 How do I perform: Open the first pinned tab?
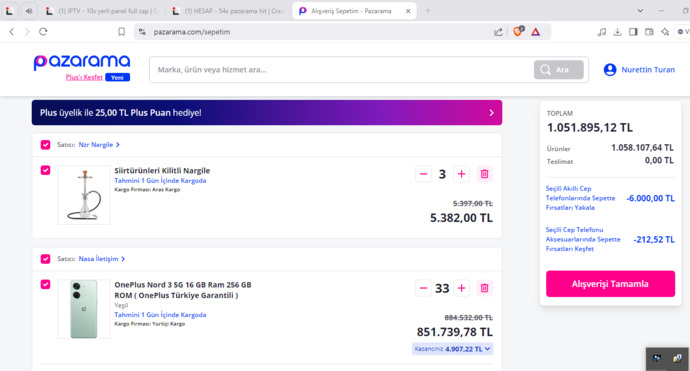click(x=9, y=11)
